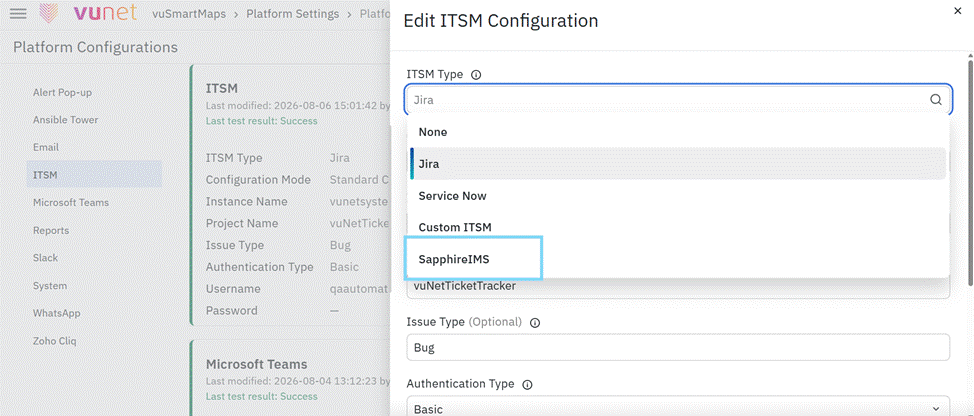This screenshot has width=974, height=416.
Task: Click the Bug value in ITSM card
Action: click(340, 245)
